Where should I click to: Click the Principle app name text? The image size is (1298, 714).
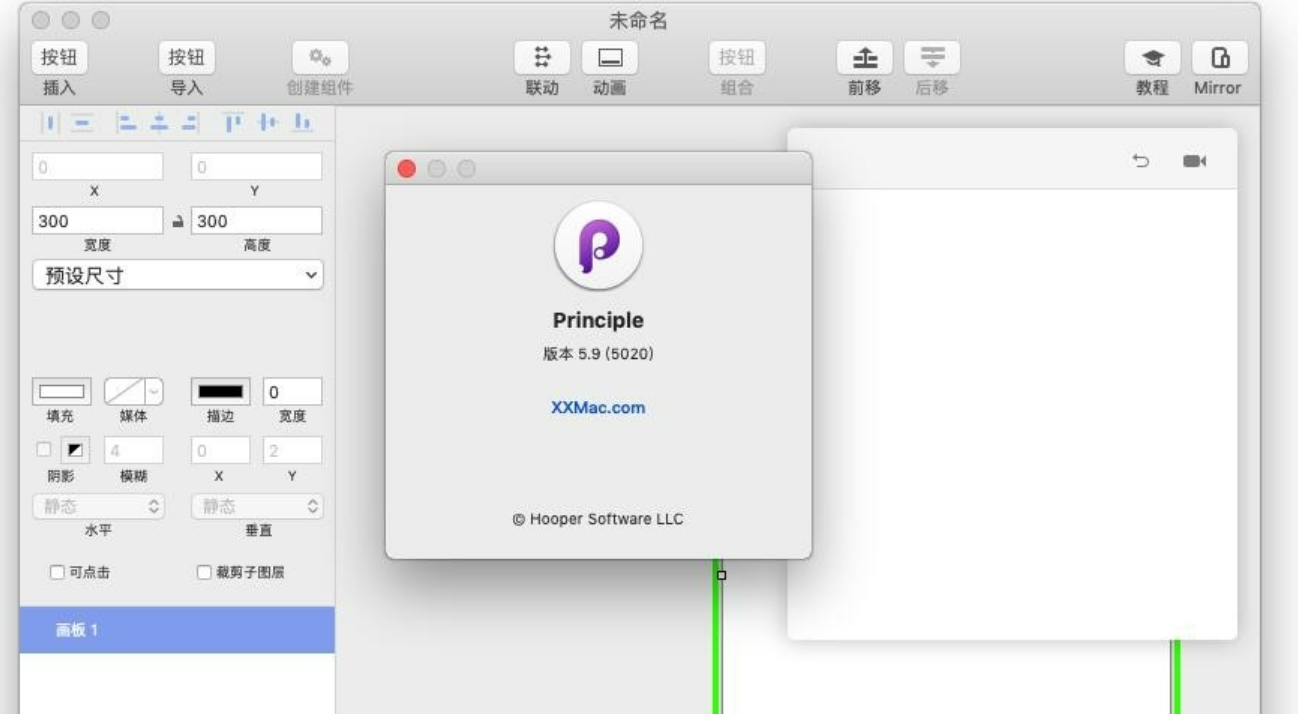[x=598, y=320]
